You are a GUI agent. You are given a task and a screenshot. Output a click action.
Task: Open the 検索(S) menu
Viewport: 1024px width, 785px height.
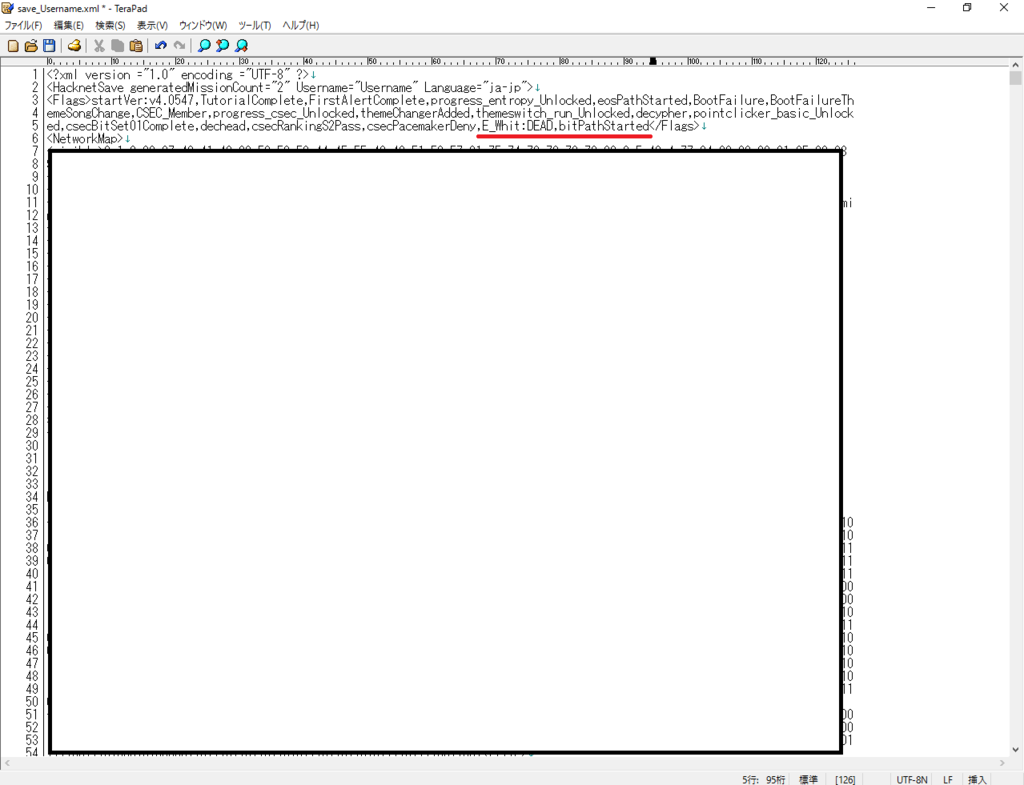[x=110, y=25]
